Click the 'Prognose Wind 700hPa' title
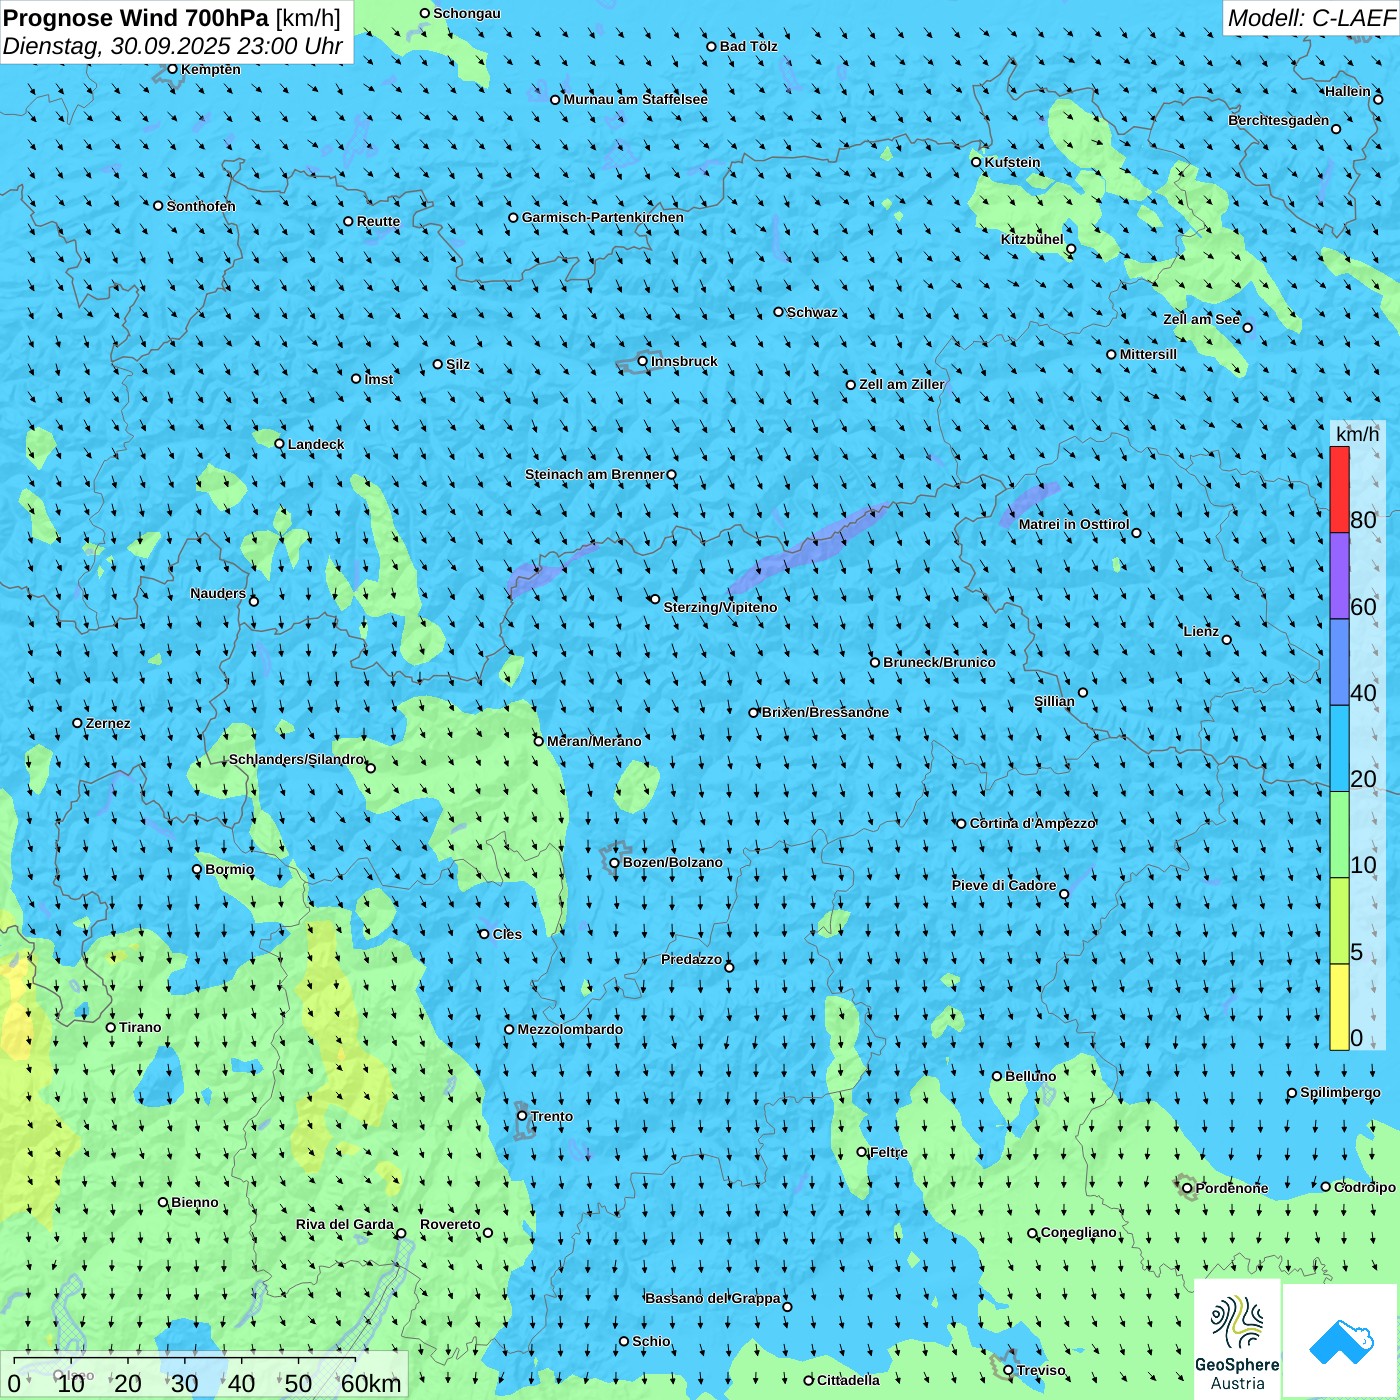The height and width of the screenshot is (1400, 1400). click(x=136, y=18)
